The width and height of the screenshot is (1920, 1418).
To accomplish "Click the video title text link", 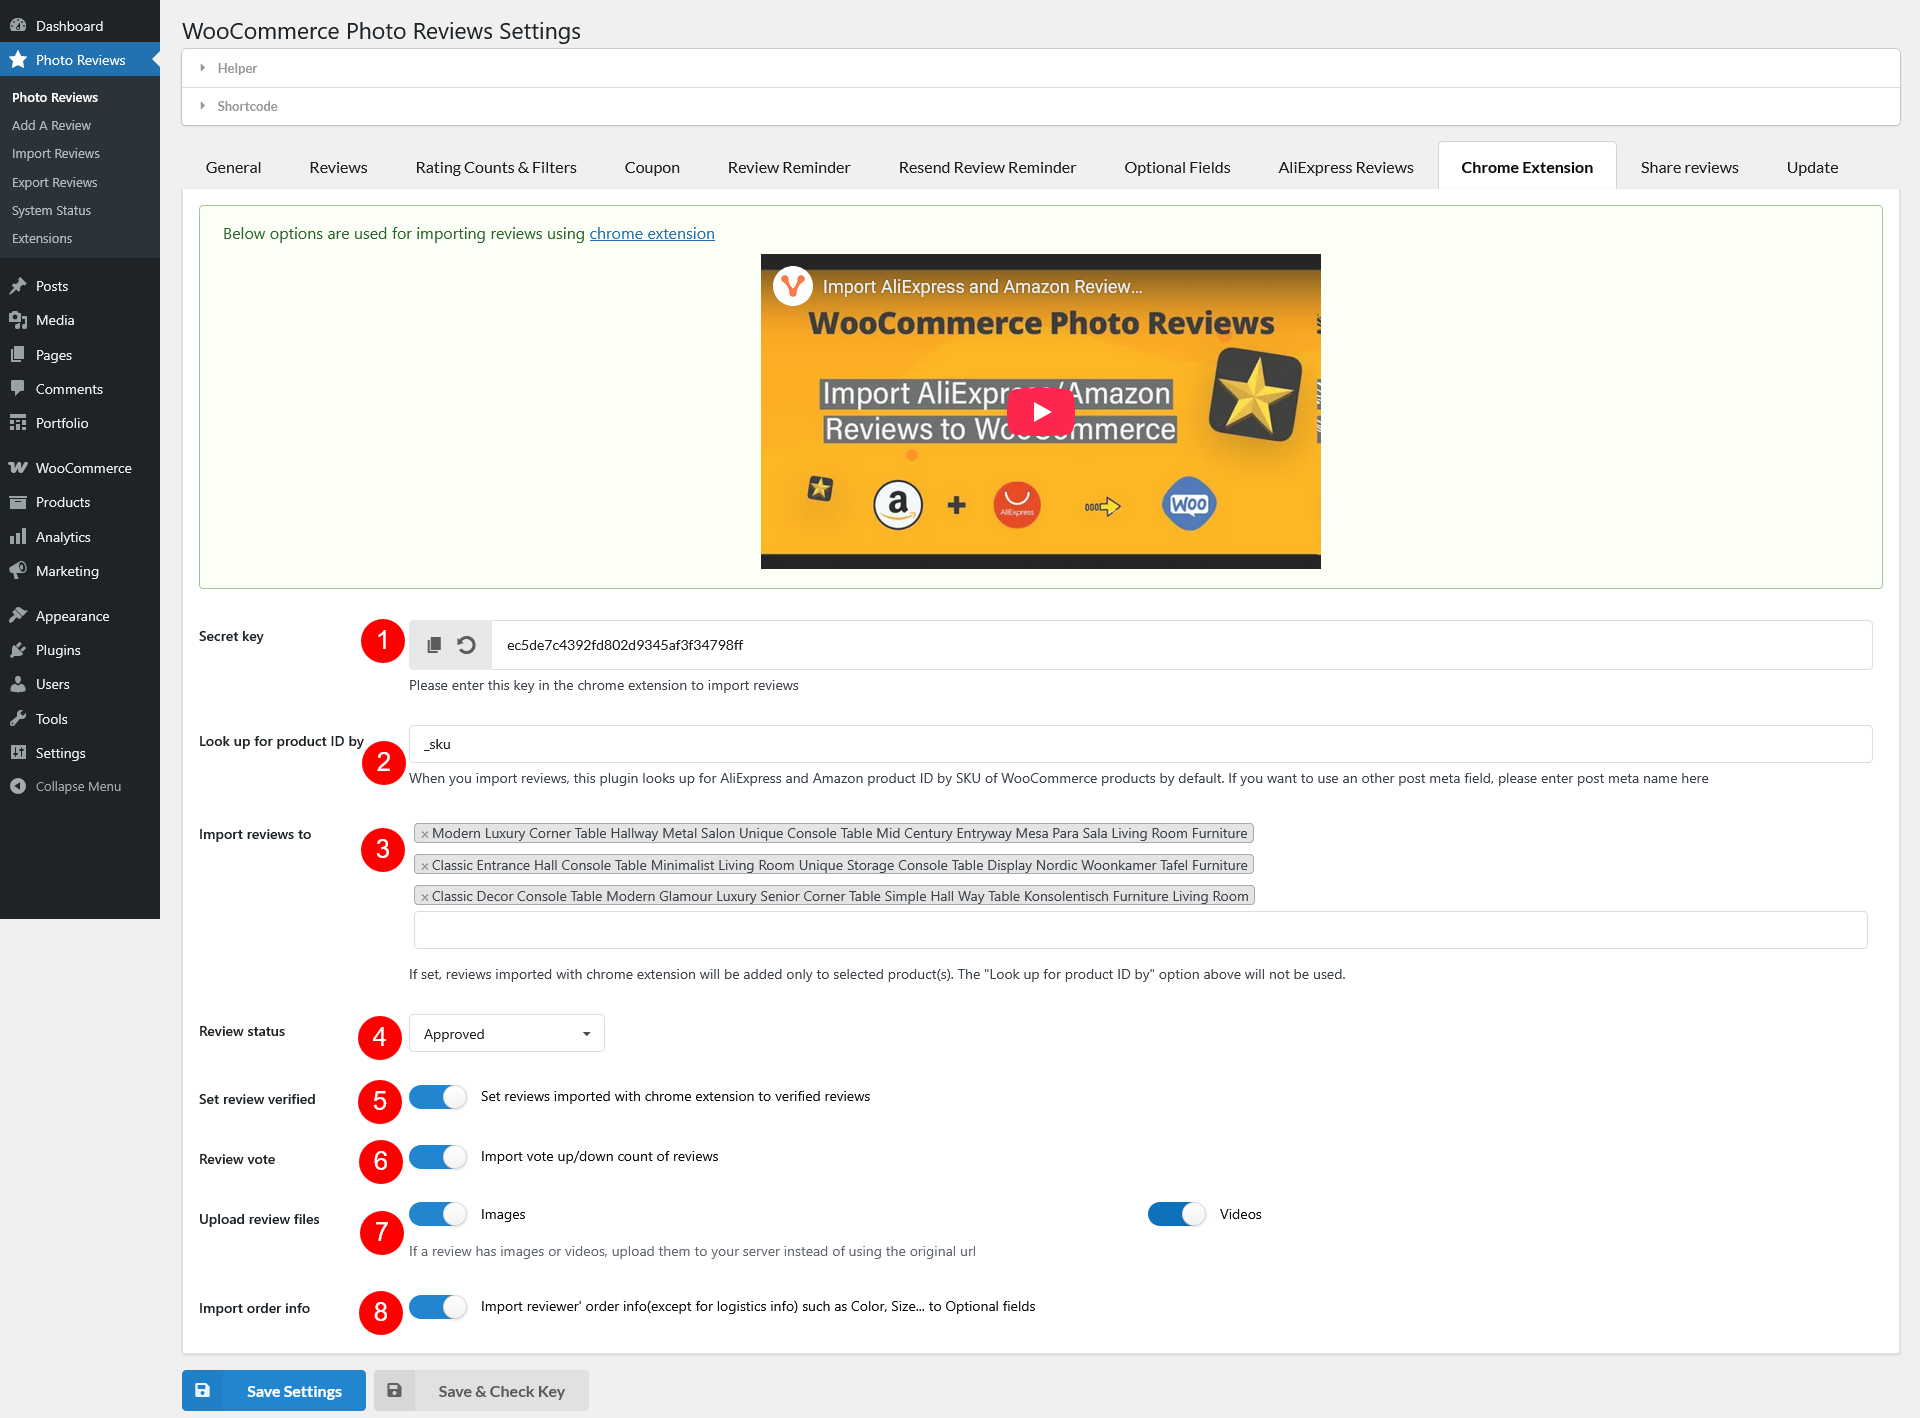I will pyautogui.click(x=982, y=287).
